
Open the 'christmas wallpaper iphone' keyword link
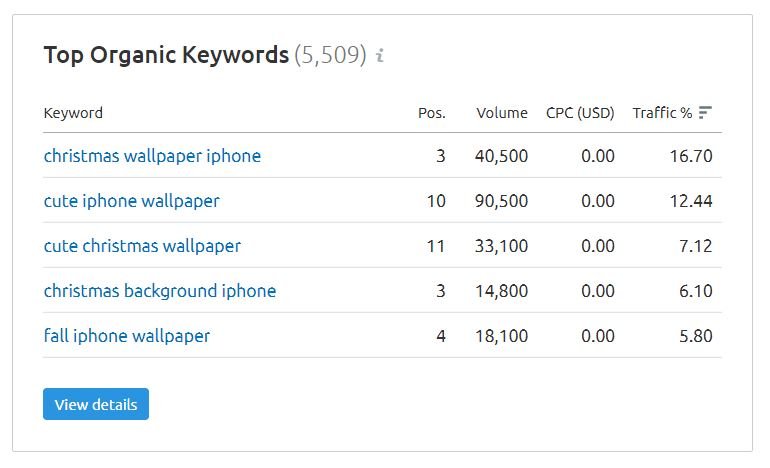tap(152, 156)
